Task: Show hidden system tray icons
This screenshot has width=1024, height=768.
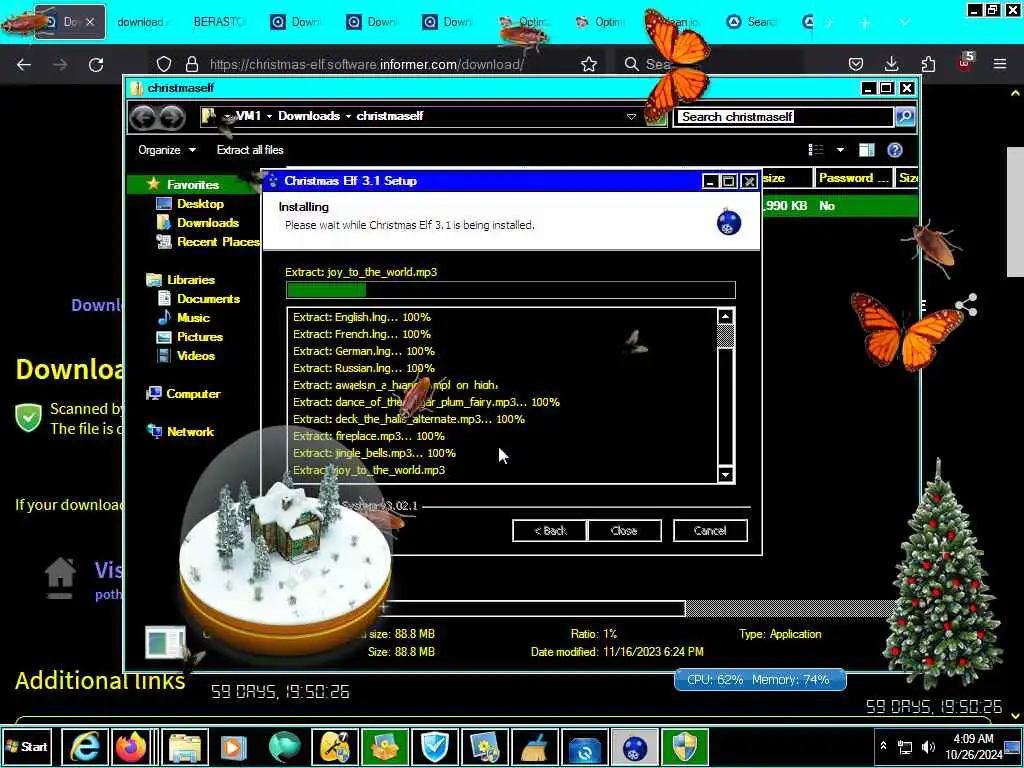Action: [884, 746]
